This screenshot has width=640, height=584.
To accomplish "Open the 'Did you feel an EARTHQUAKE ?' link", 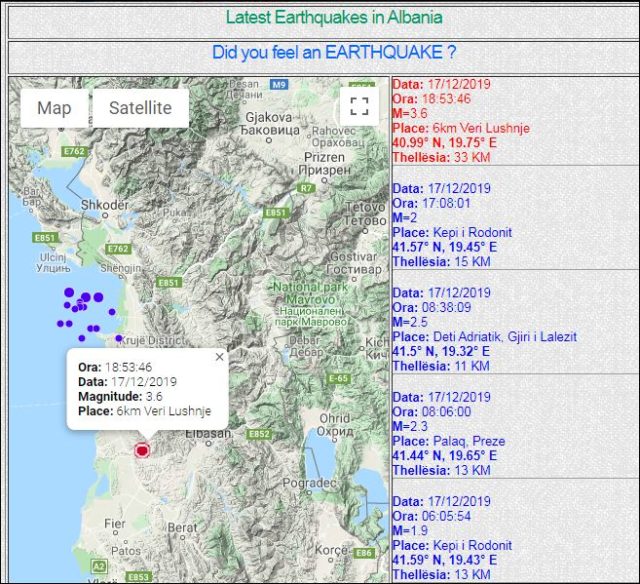I will pyautogui.click(x=334, y=52).
